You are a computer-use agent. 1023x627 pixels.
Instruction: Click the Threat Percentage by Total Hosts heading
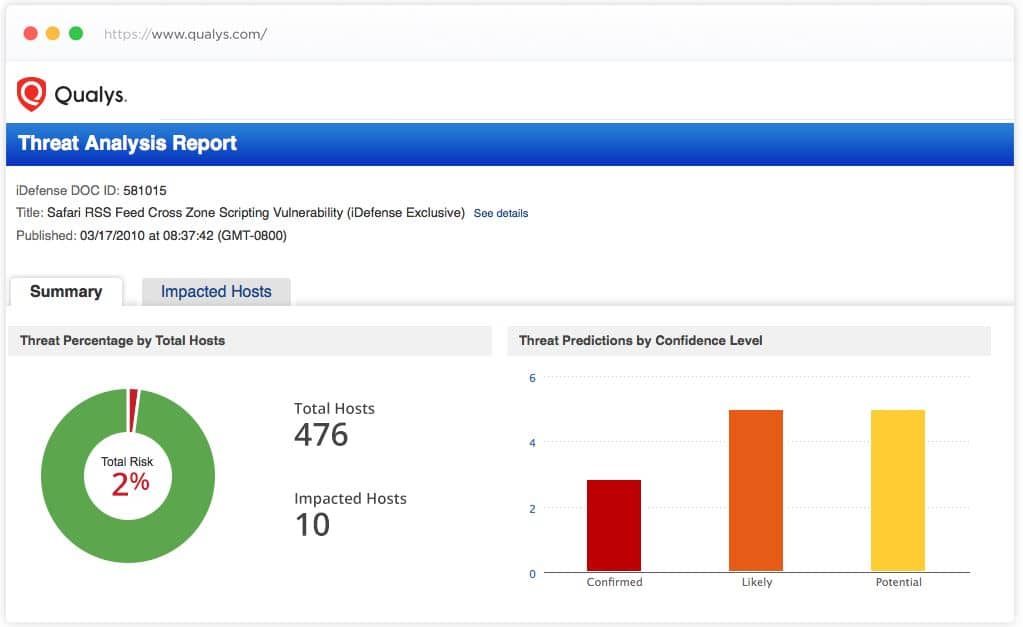click(123, 341)
